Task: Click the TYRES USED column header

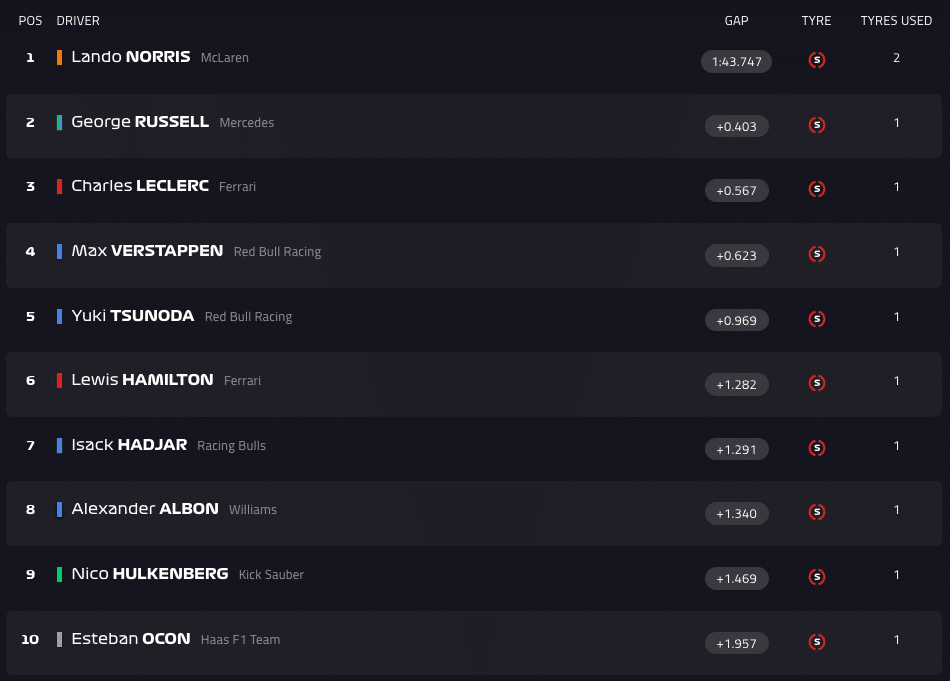Action: click(x=896, y=21)
